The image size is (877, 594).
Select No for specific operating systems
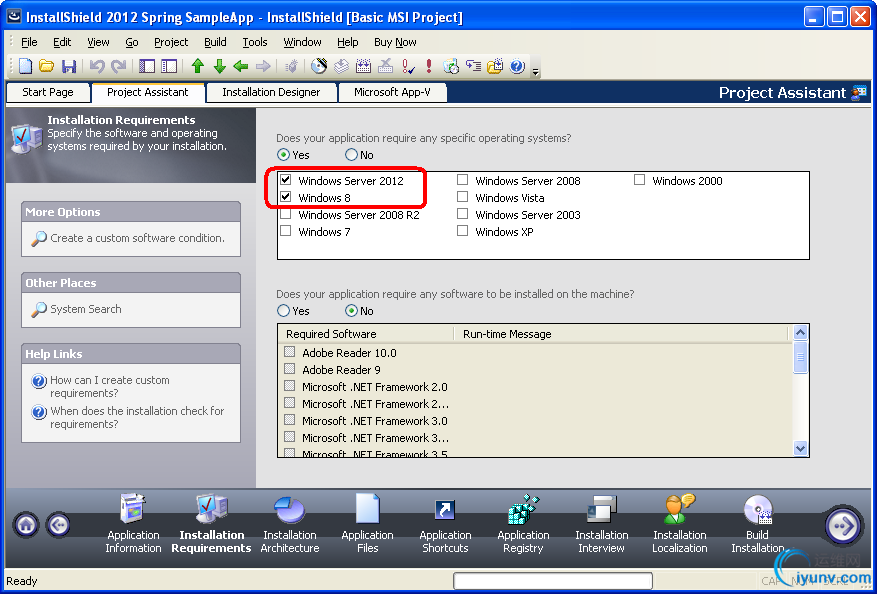click(351, 155)
